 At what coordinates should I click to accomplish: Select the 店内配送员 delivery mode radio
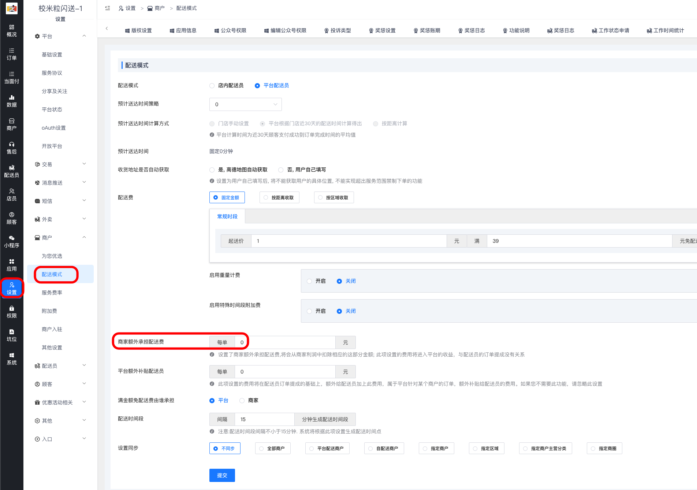coord(212,86)
